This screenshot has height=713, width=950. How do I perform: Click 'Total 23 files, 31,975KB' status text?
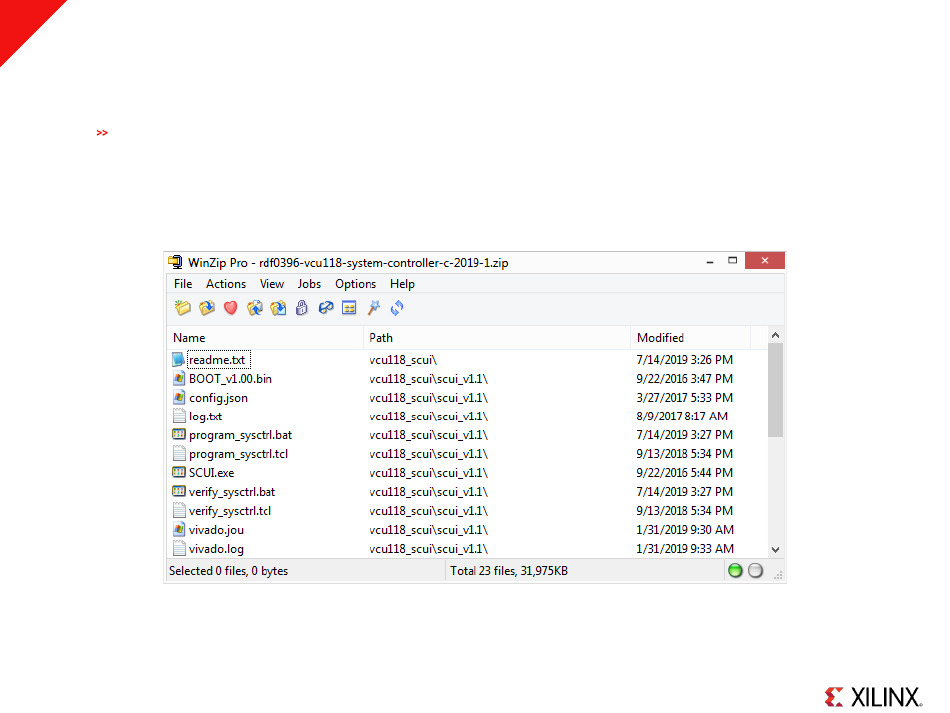[509, 571]
